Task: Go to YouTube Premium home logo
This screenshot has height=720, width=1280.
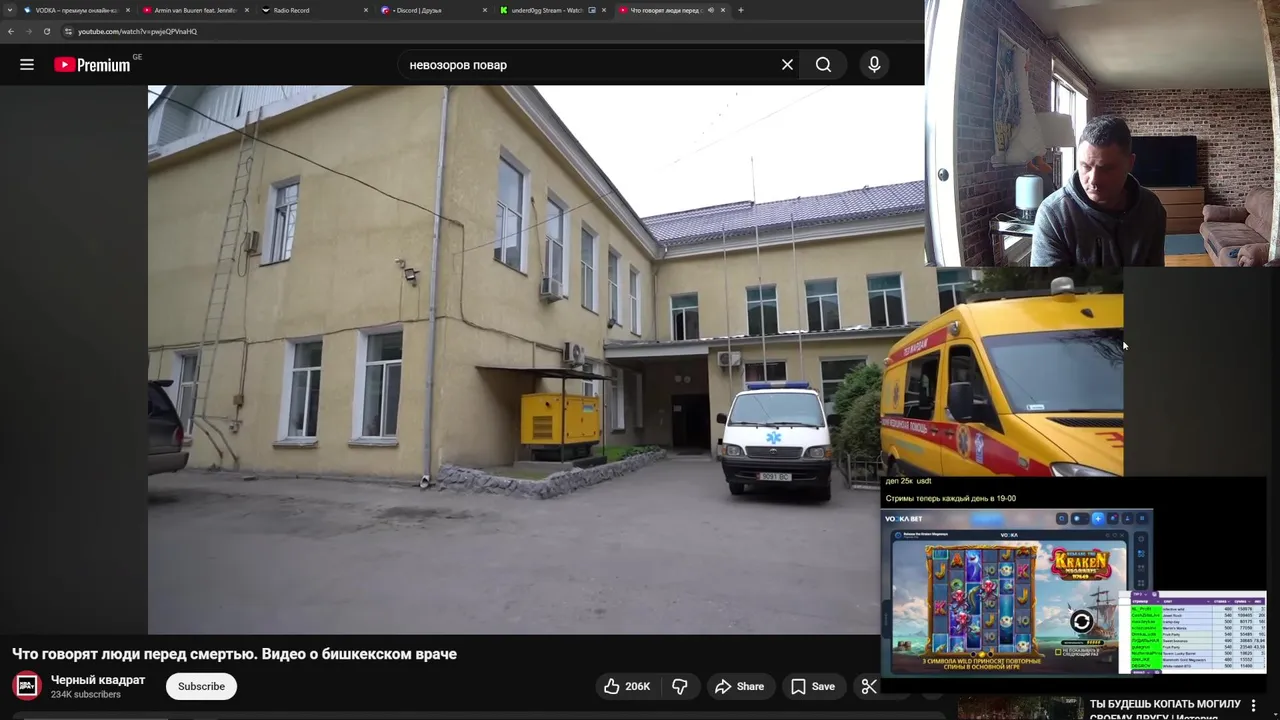Action: point(92,65)
